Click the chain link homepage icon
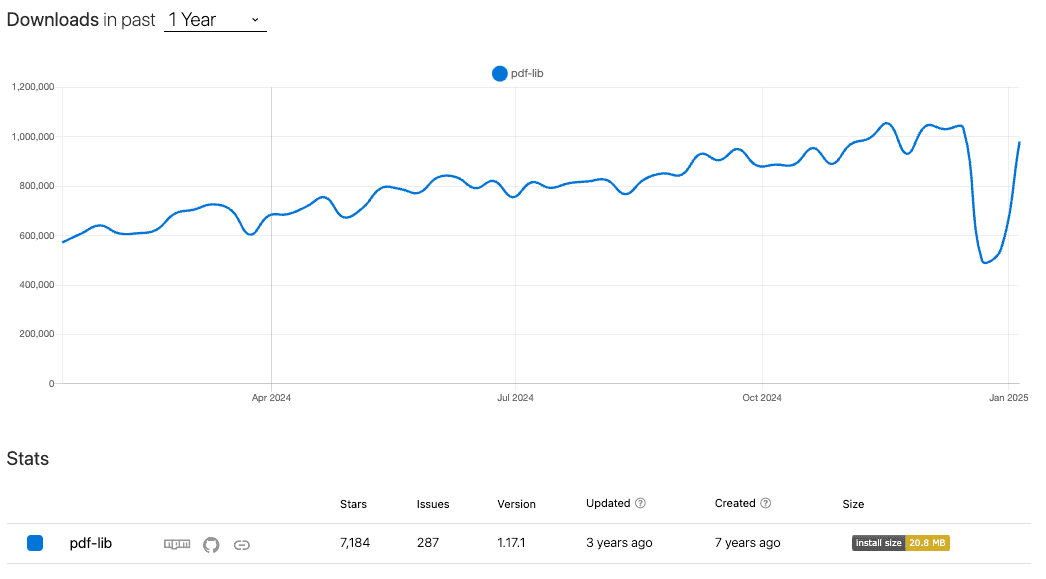The width and height of the screenshot is (1046, 579). [241, 544]
